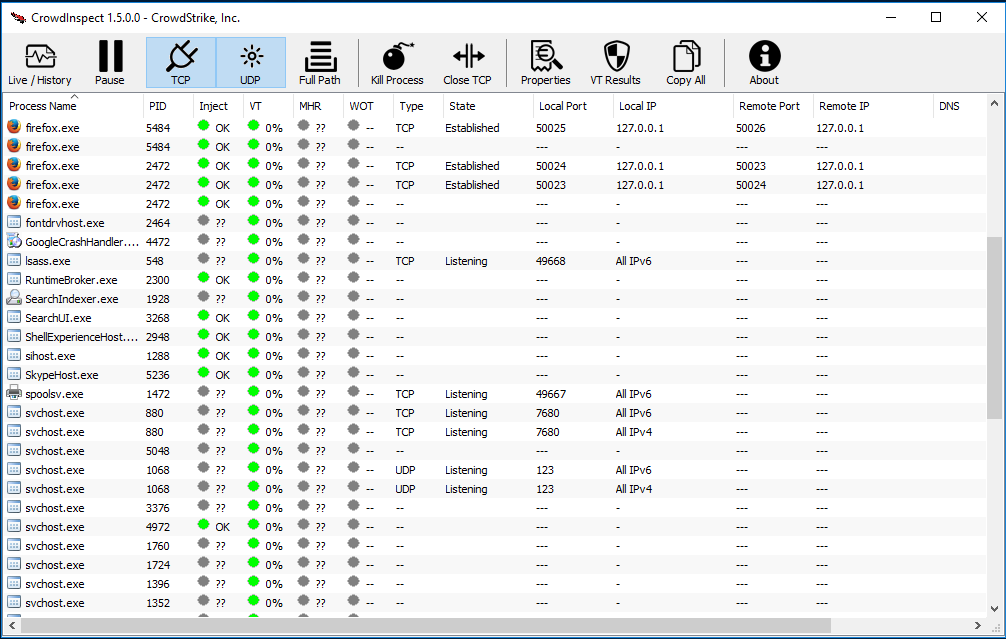Select SearchUI.exe process row

click(x=495, y=318)
